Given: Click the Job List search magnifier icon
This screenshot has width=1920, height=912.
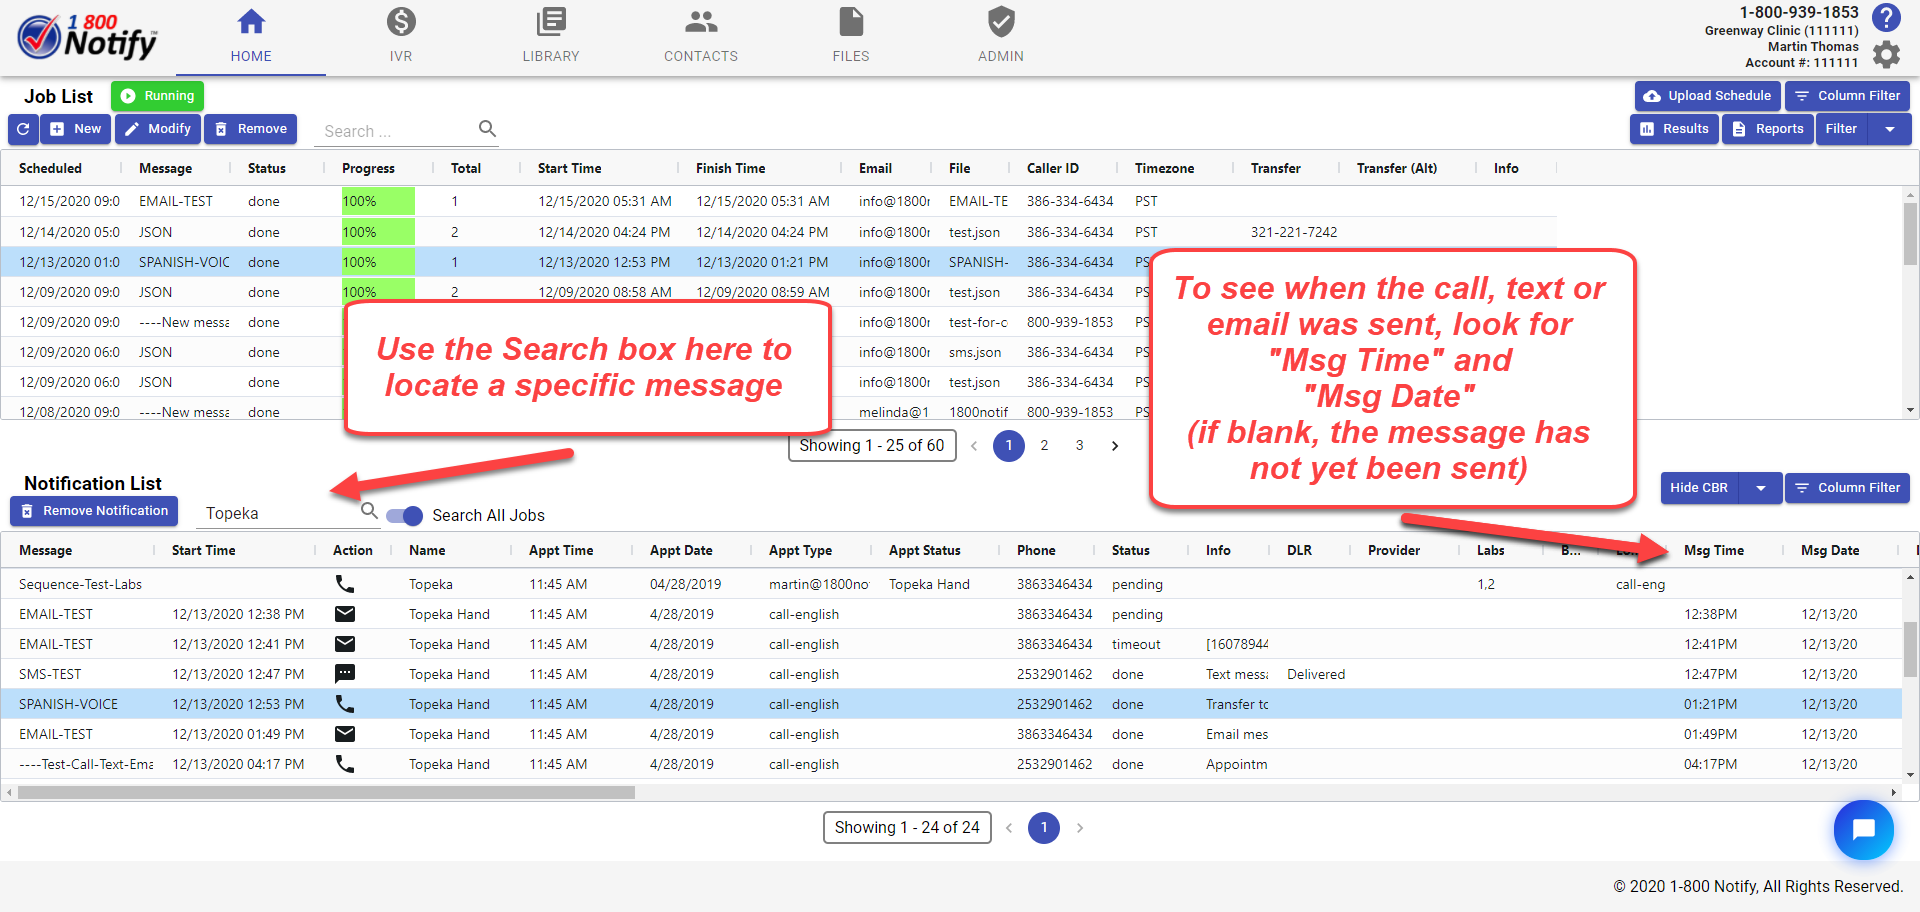Looking at the screenshot, I should tap(487, 129).
